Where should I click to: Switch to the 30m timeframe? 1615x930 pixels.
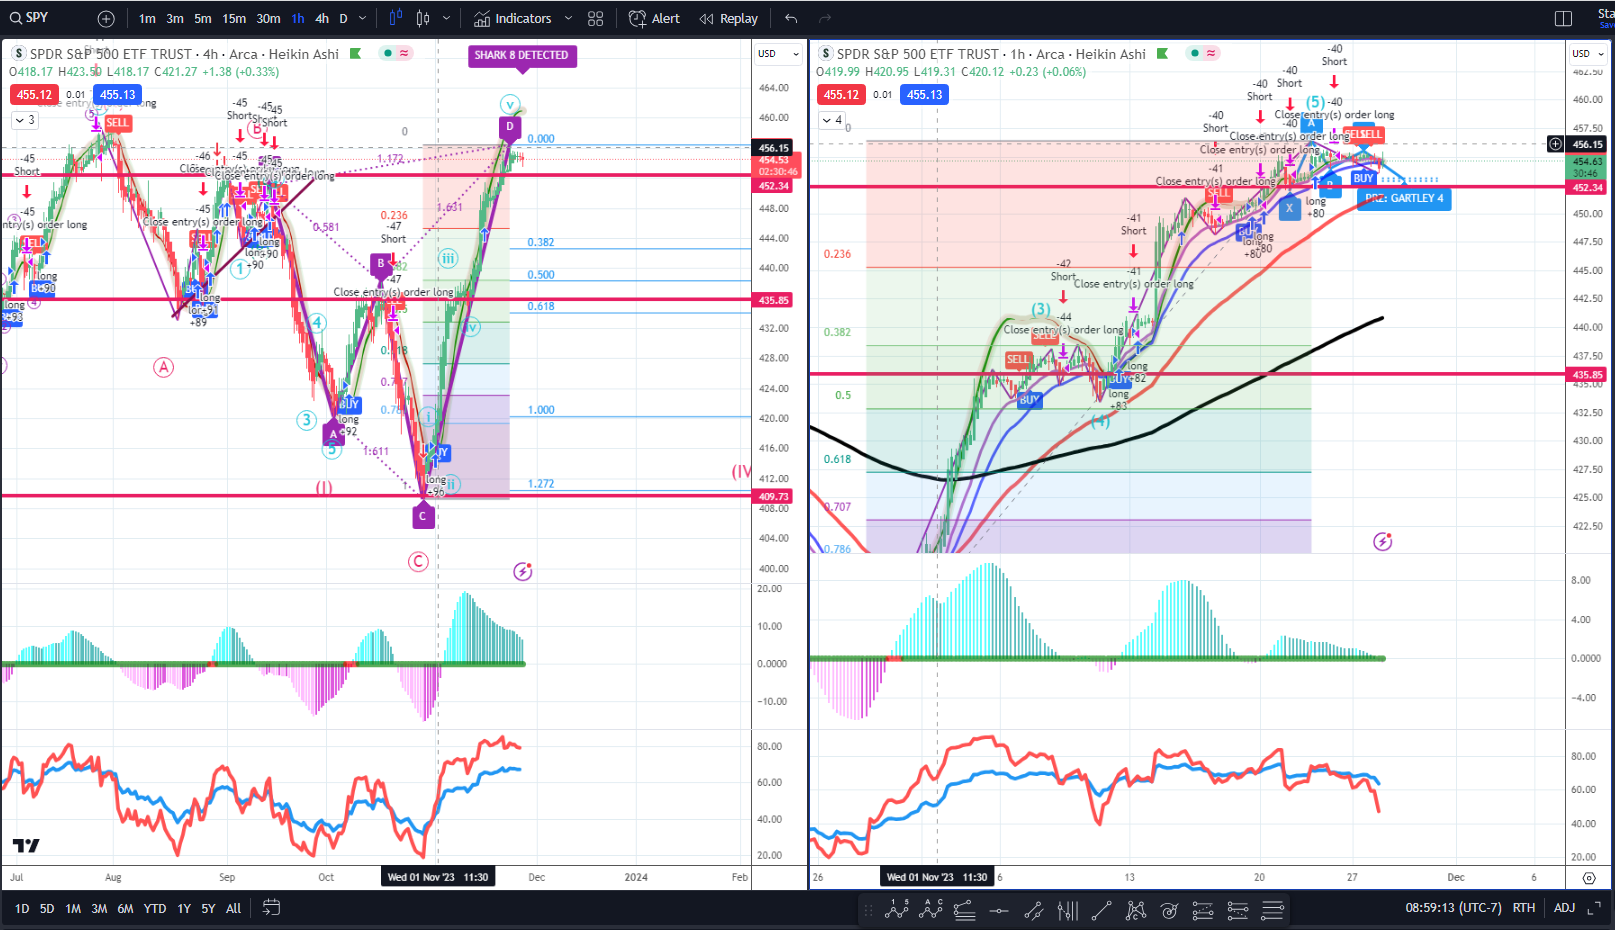click(x=268, y=18)
